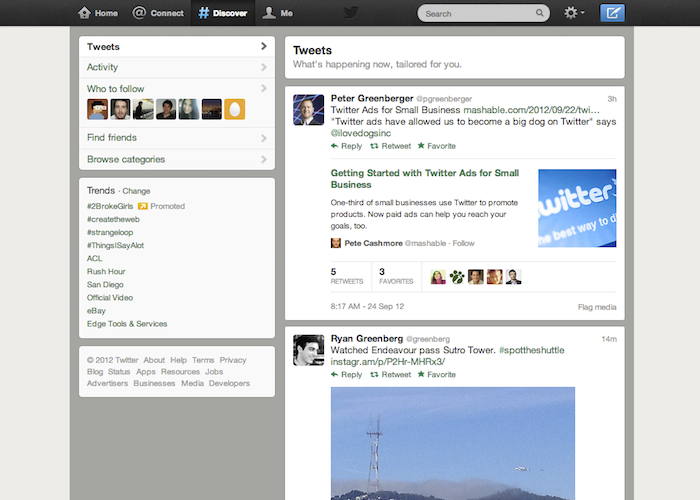Favorite Ryan Greenberg's tweet
The height and width of the screenshot is (500, 700).
pos(436,375)
